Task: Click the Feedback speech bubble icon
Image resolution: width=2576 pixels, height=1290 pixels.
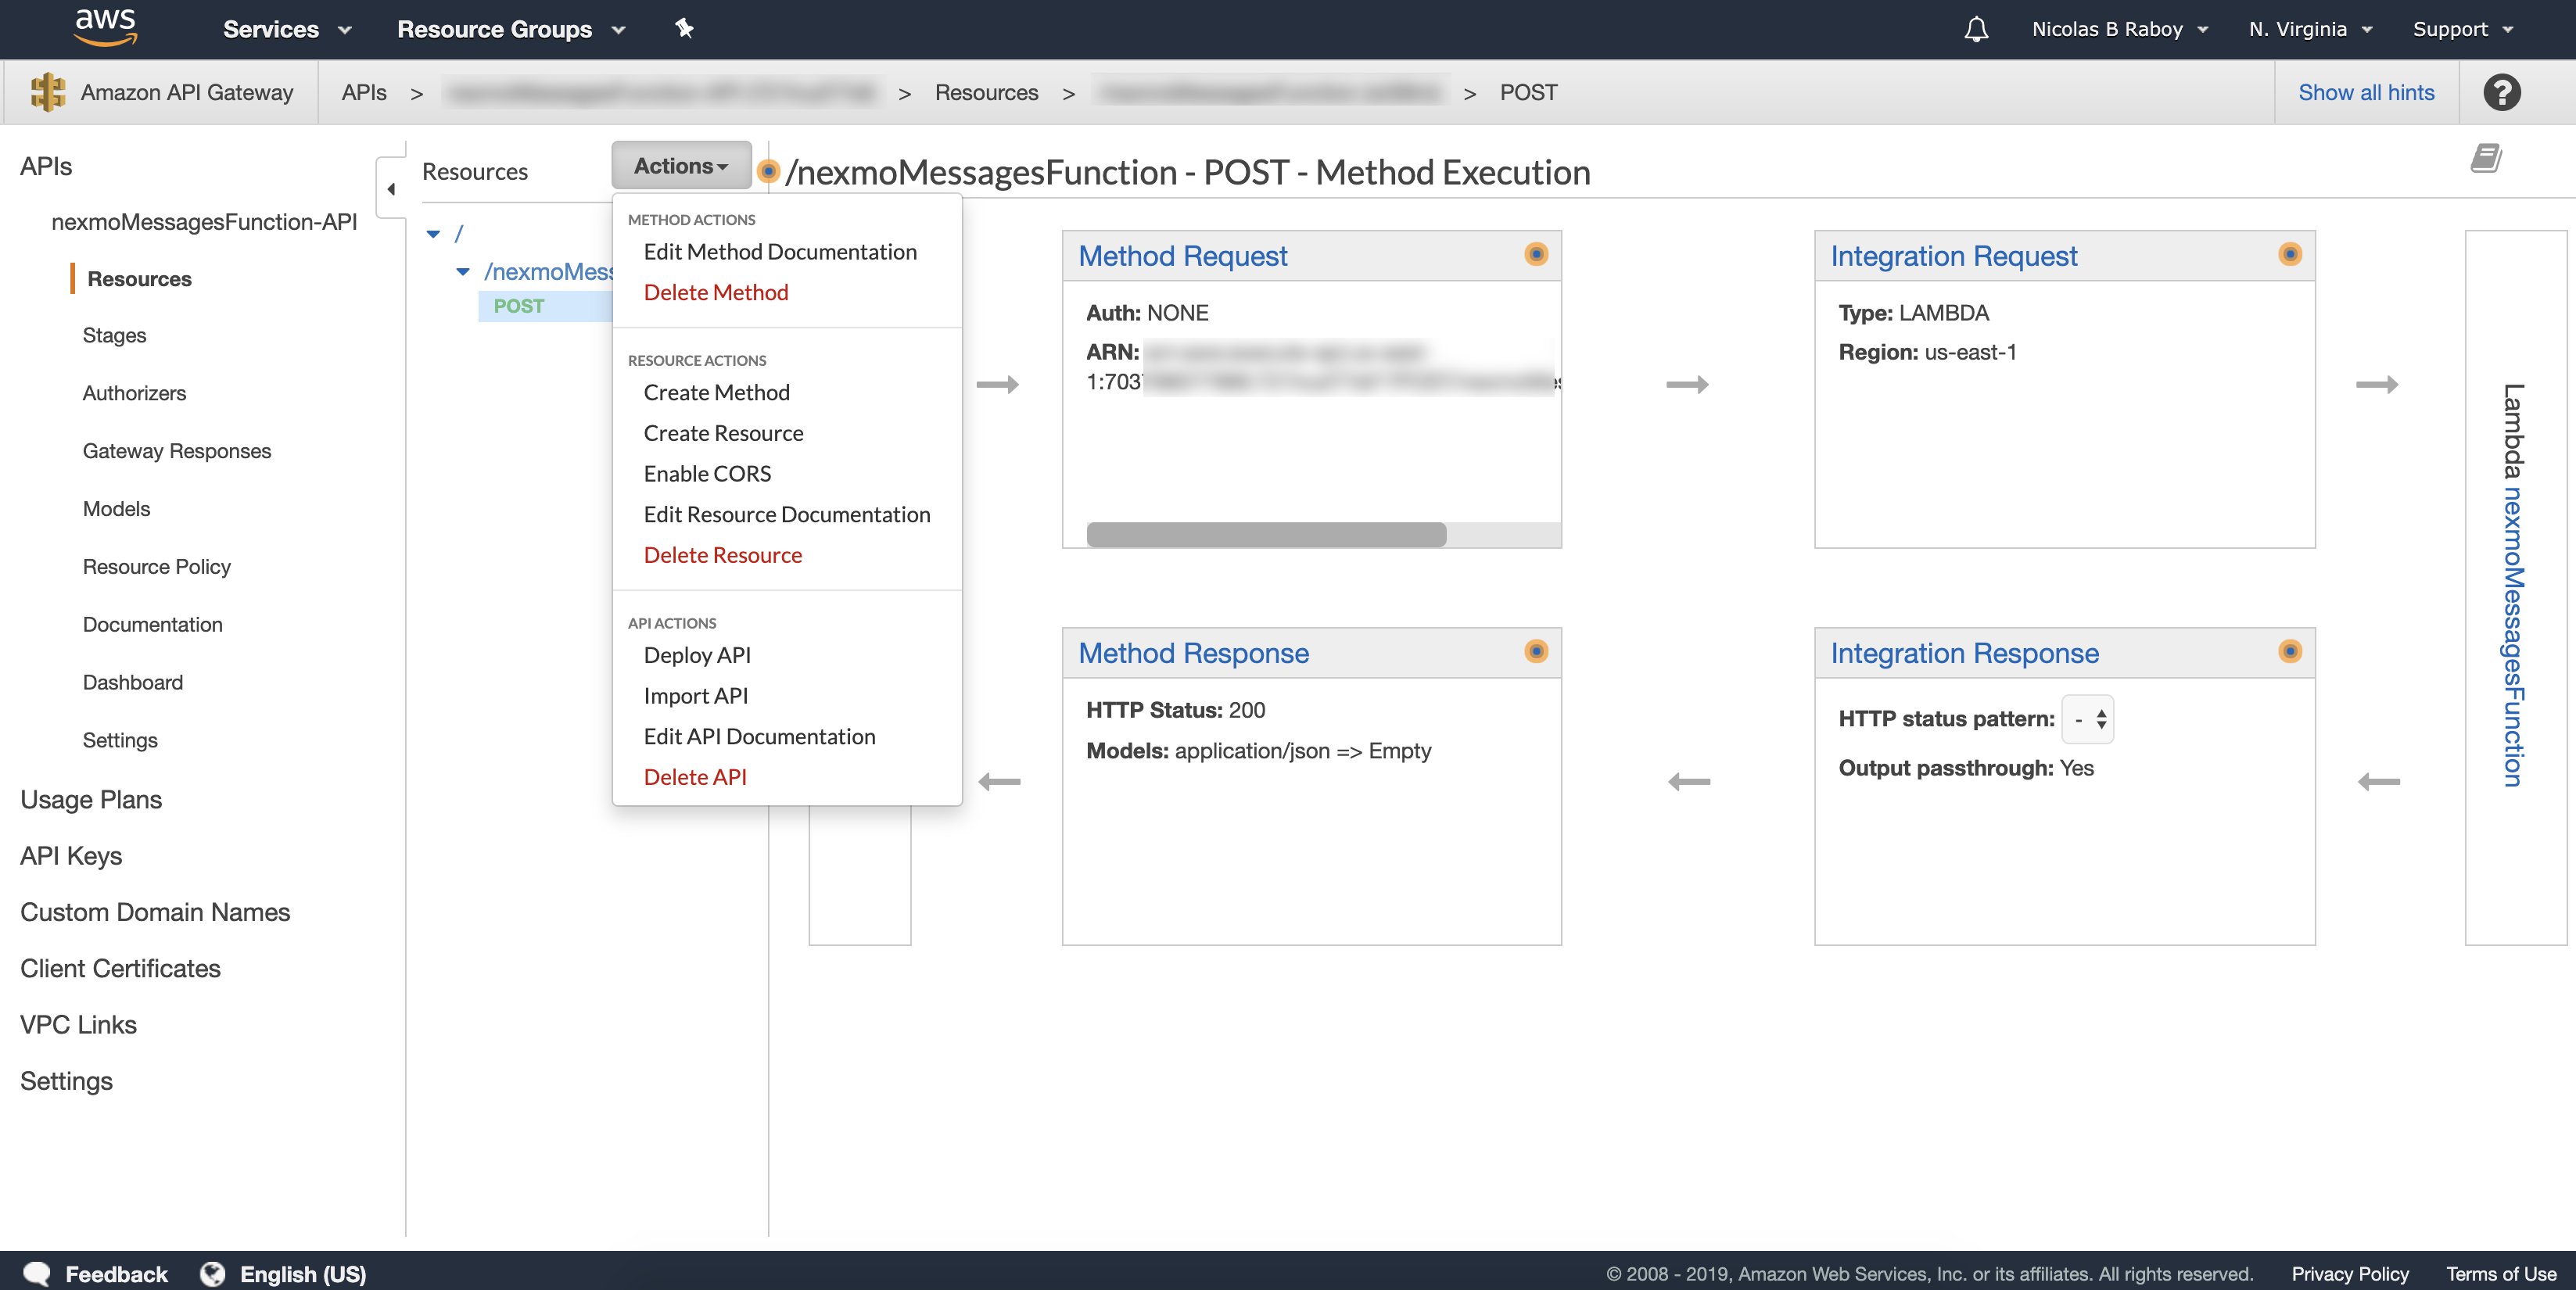Action: [37, 1273]
